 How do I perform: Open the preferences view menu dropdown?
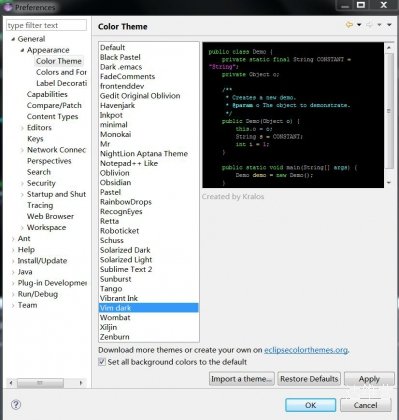coord(389,25)
